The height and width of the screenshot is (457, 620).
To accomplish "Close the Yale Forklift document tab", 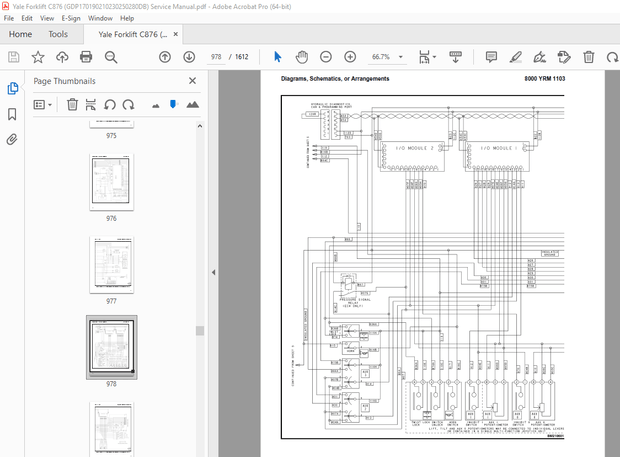I will [x=176, y=34].
